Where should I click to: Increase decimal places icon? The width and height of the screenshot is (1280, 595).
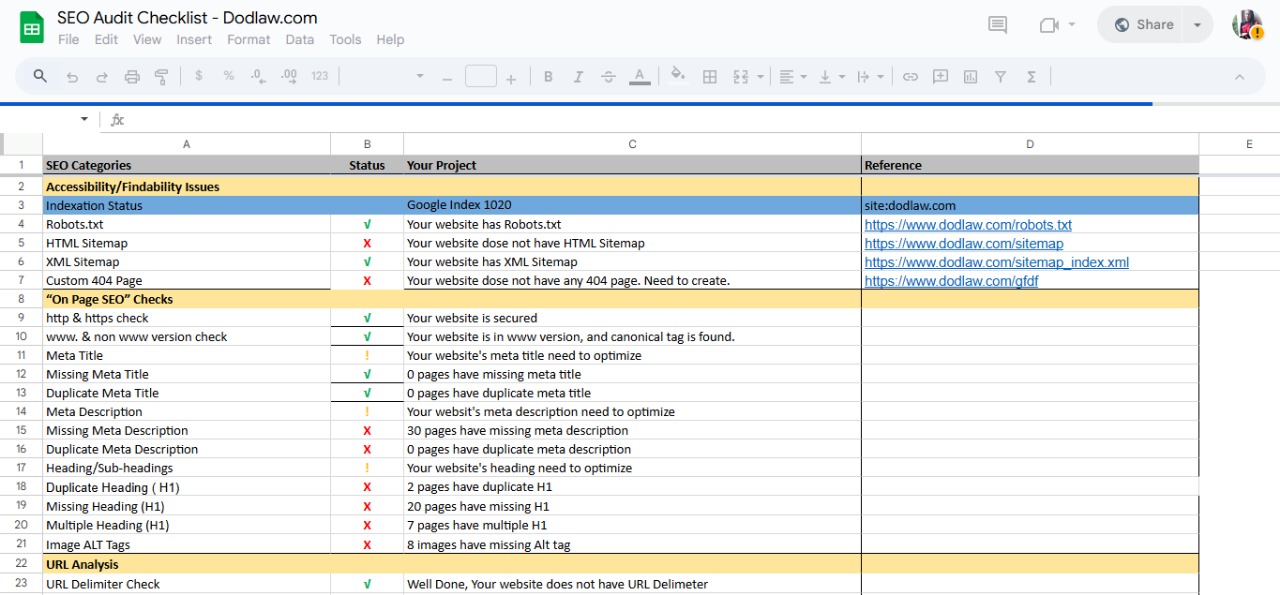(289, 76)
